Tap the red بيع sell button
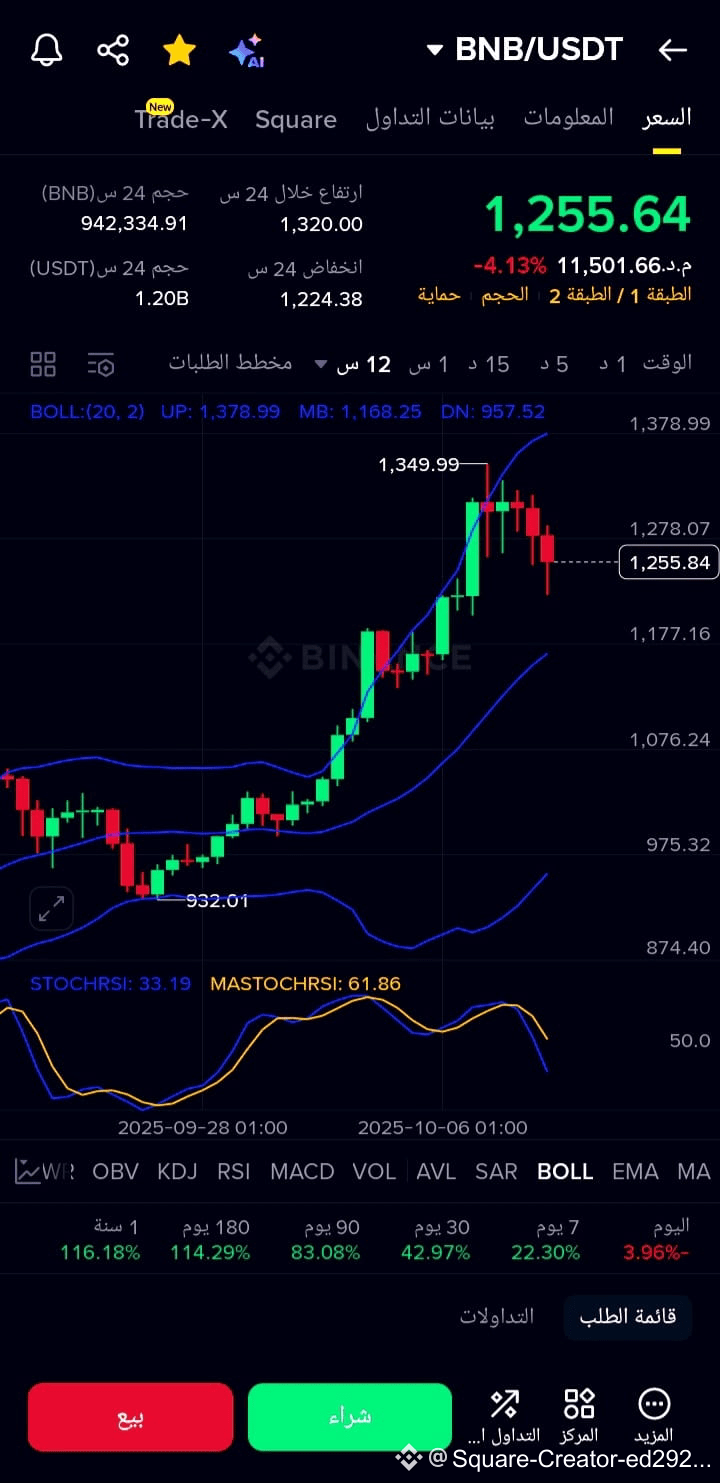This screenshot has height=1483, width=720. pyautogui.click(x=131, y=1416)
